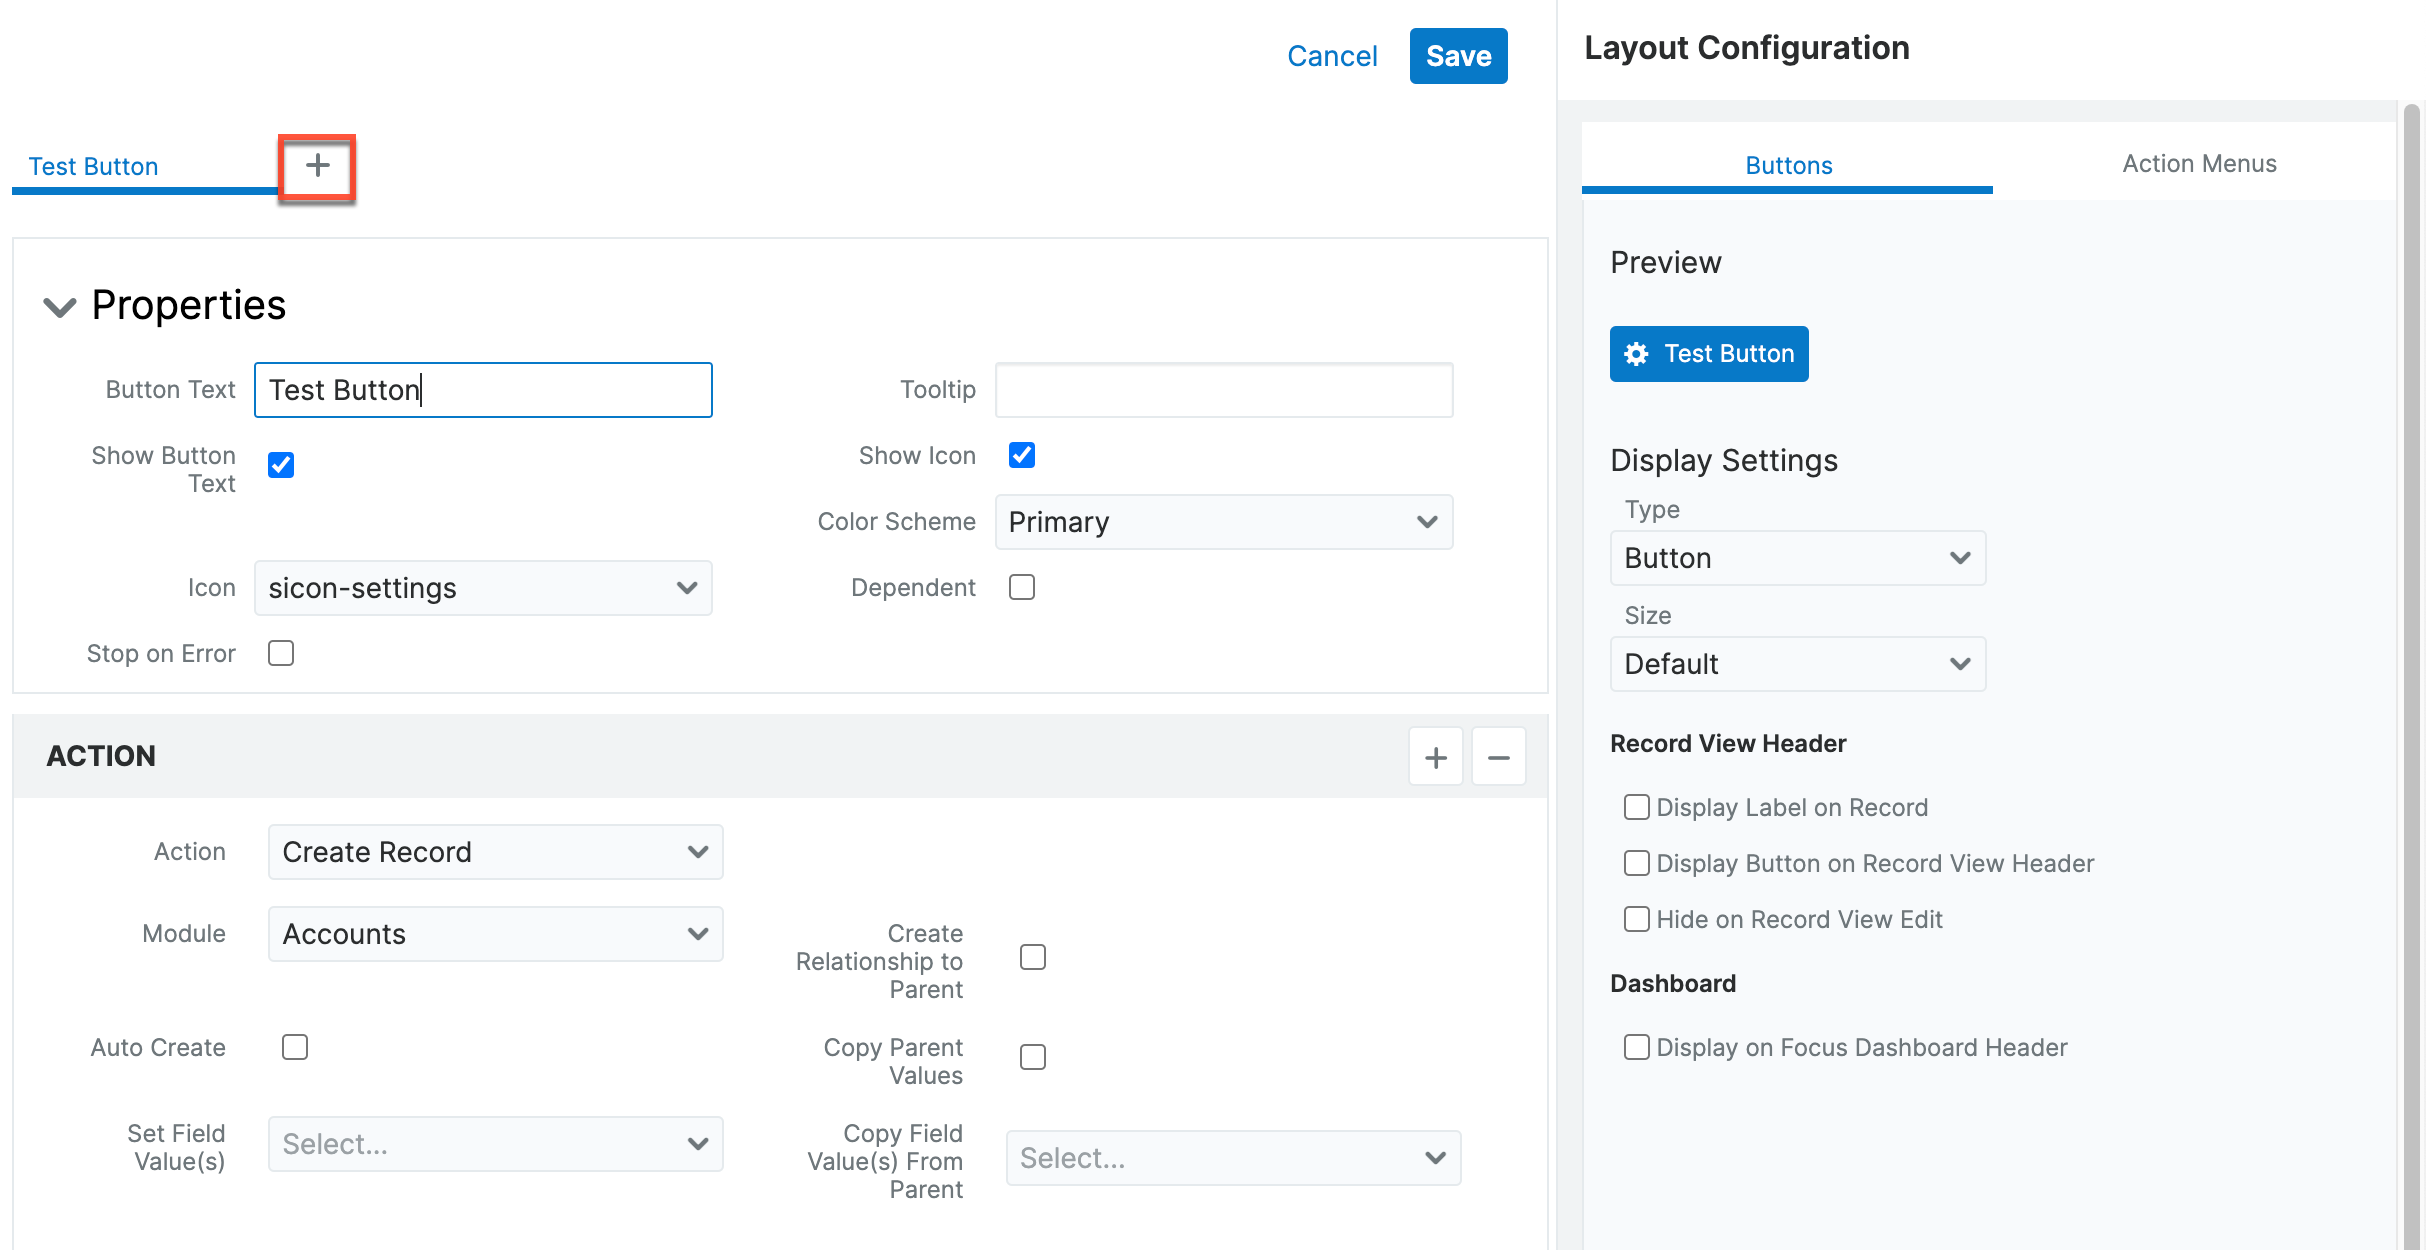Viewport: 2426px width, 1250px height.
Task: Click Test Button preview with gear icon
Action: click(x=1708, y=354)
